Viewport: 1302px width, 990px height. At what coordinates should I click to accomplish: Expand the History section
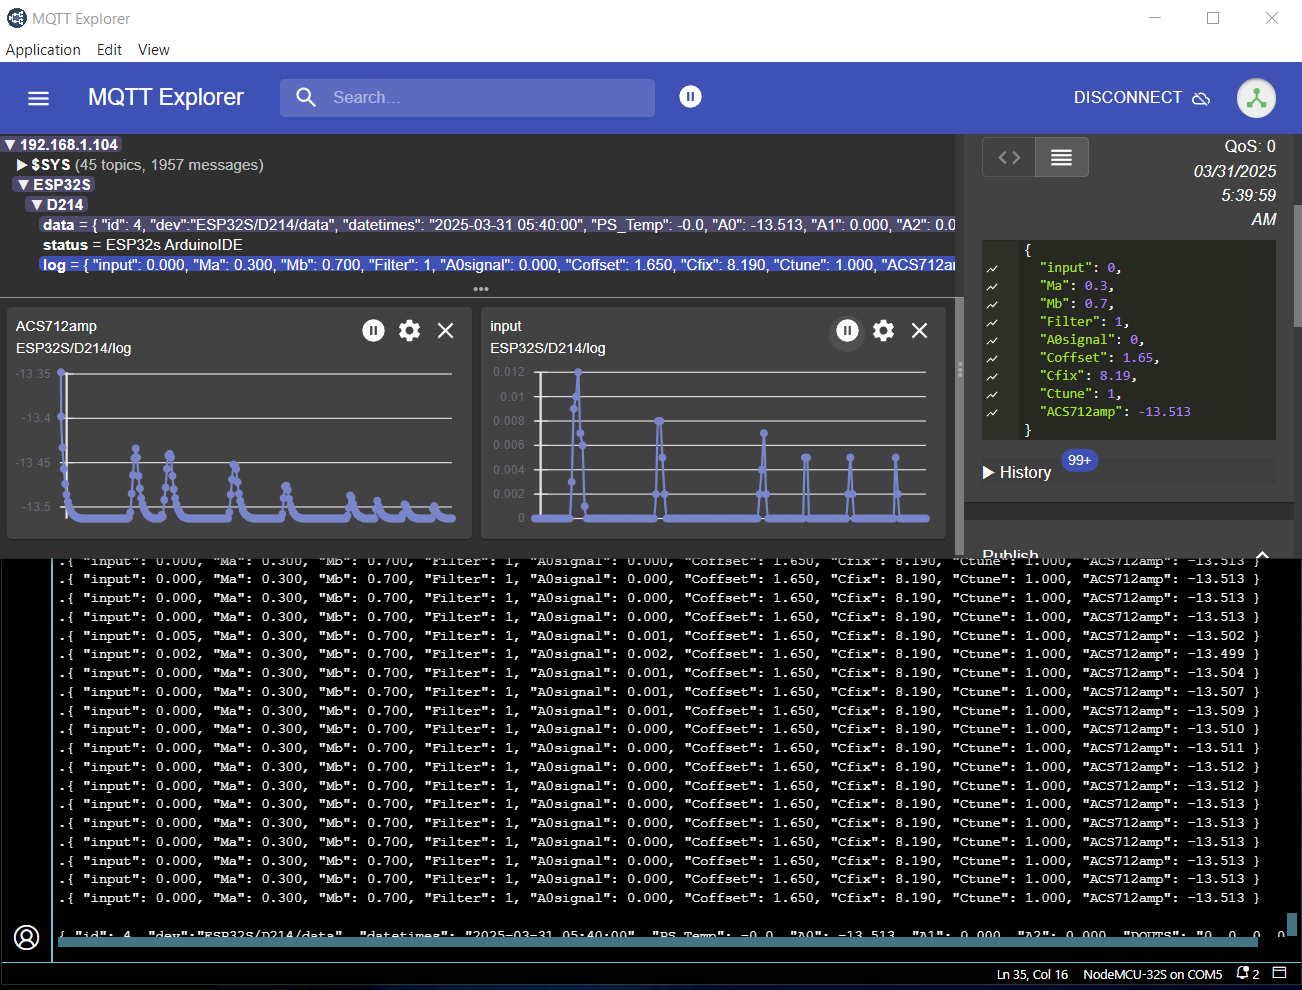coord(1018,472)
